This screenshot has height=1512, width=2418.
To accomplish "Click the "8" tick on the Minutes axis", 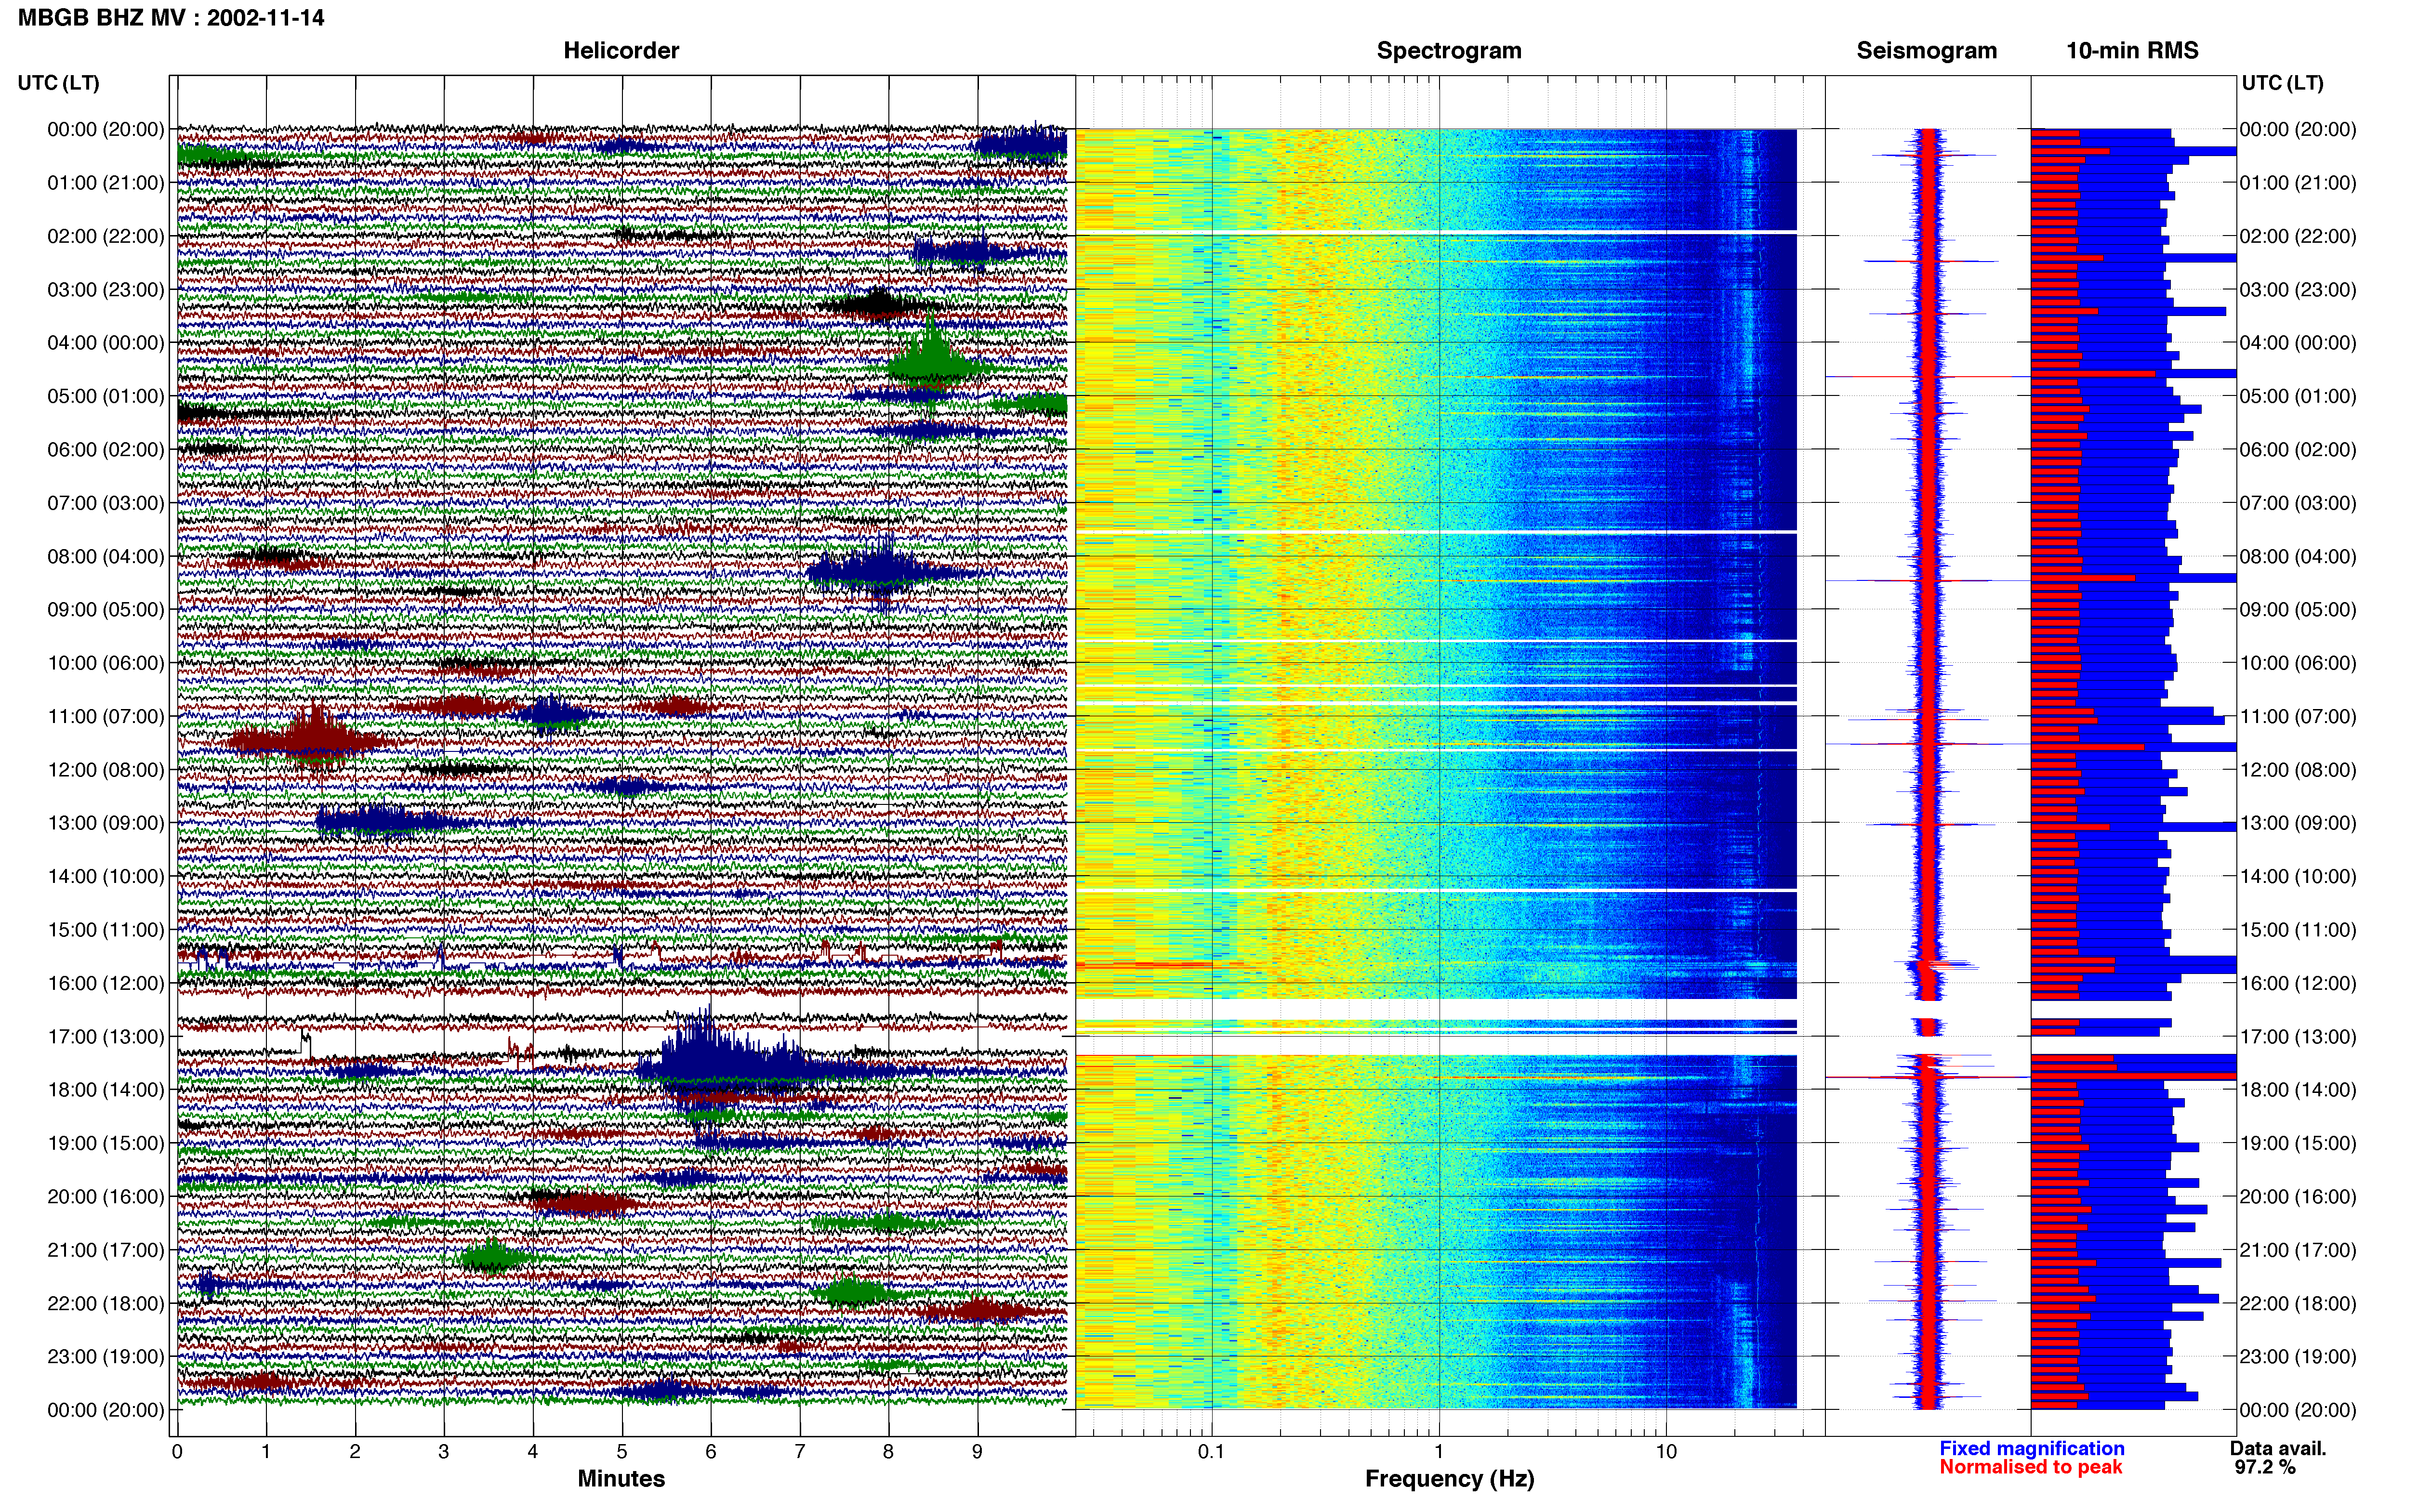I will pos(888,1452).
